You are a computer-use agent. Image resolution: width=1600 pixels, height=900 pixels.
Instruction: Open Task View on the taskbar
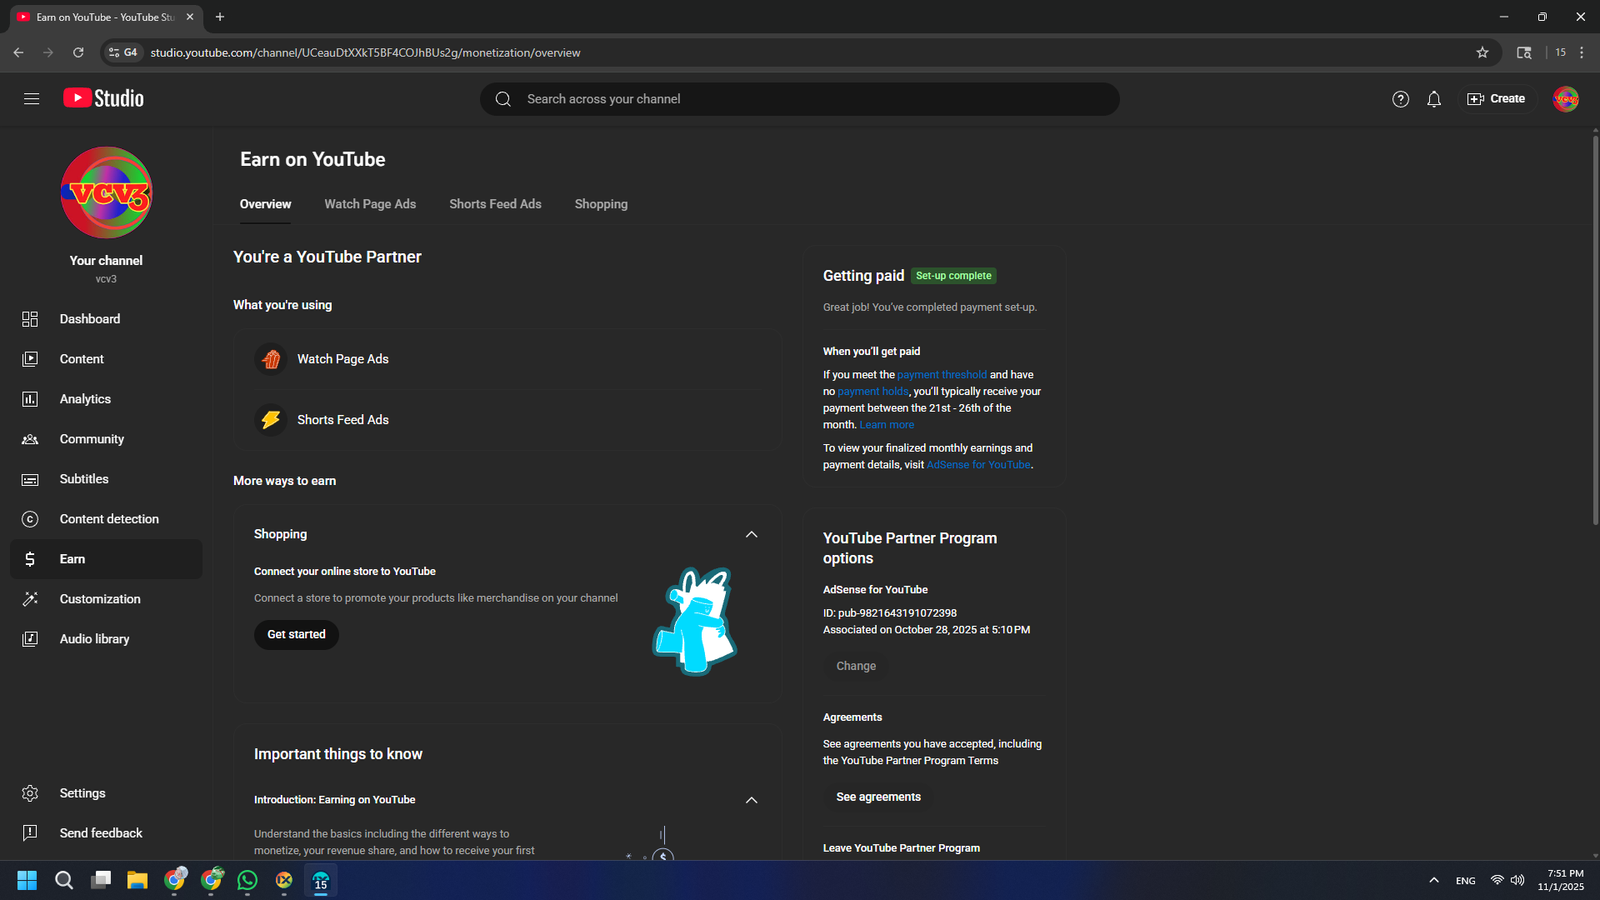101,880
